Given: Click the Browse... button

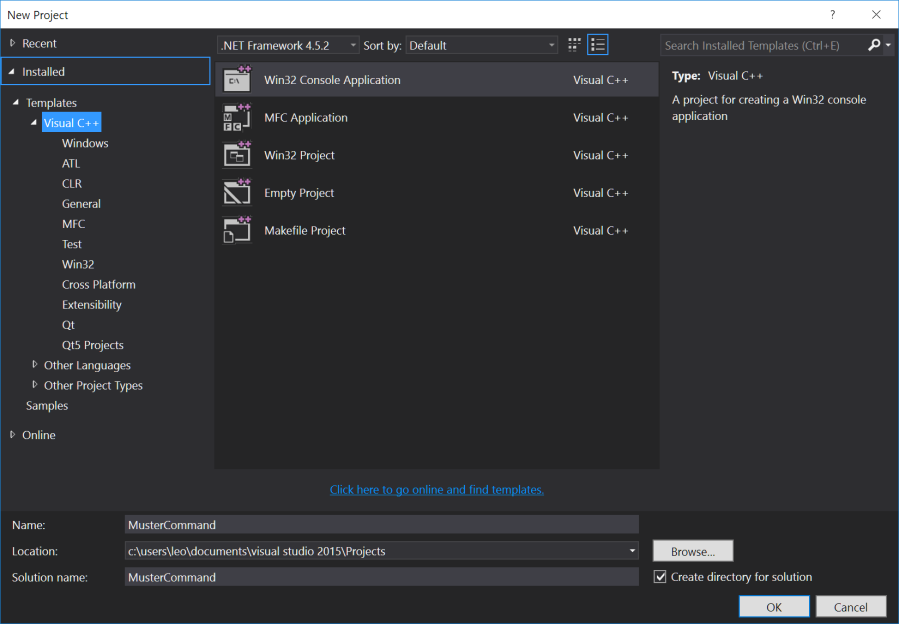Looking at the screenshot, I should [x=693, y=551].
